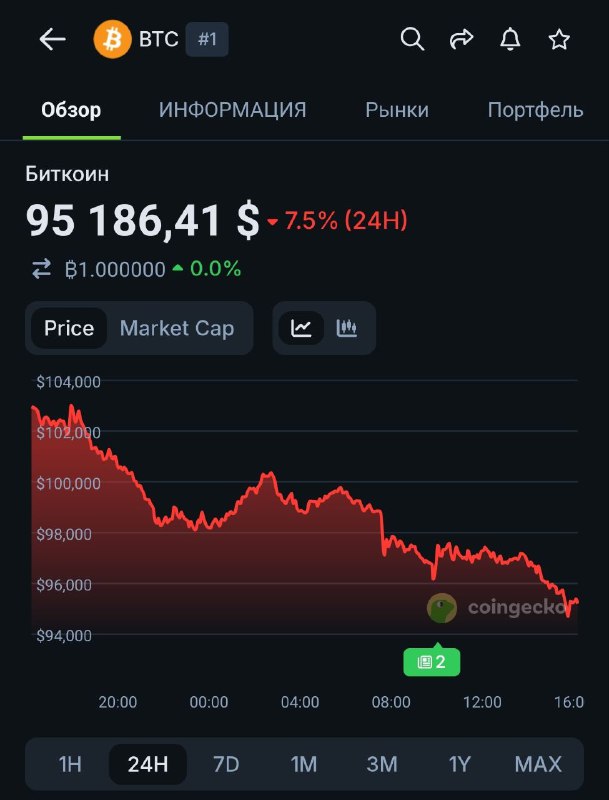The height and width of the screenshot is (800, 609).
Task: Switch chart to Market Cap view
Action: coord(176,328)
